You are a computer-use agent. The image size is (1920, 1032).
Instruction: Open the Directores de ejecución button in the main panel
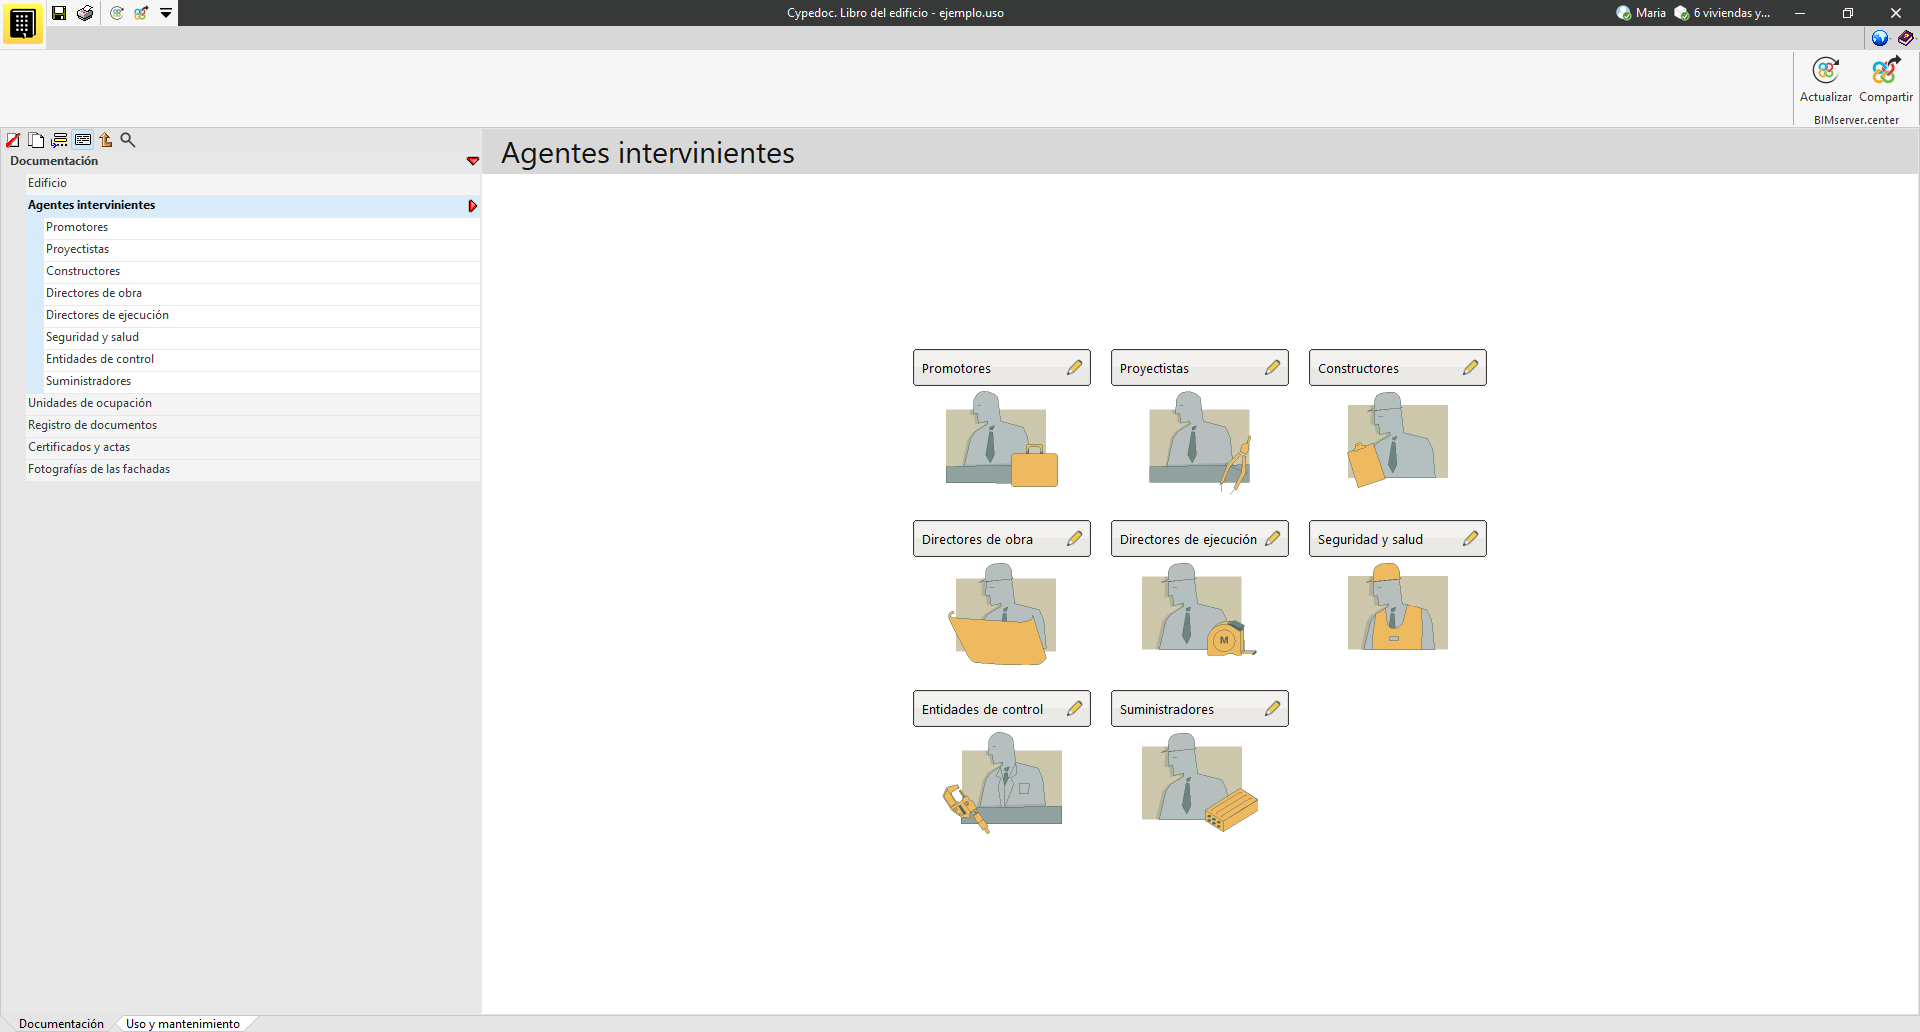(x=1200, y=538)
